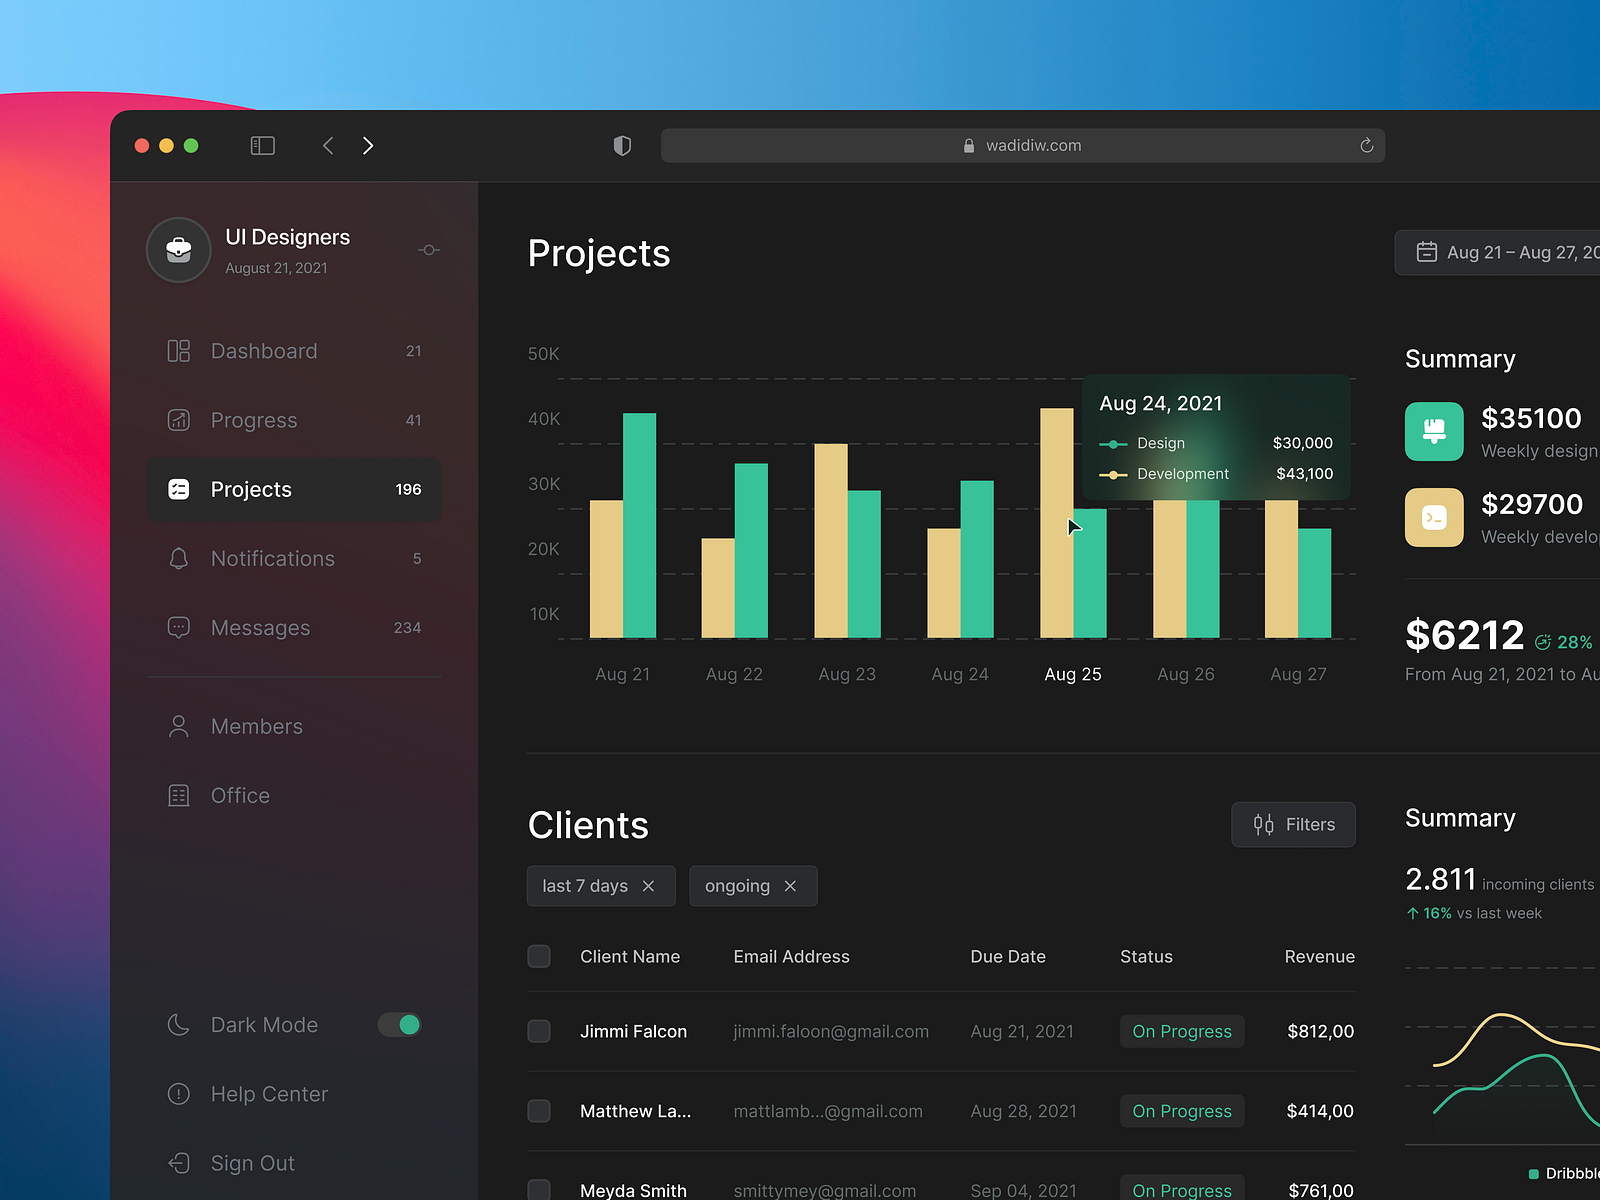Click the green weekly design summary icon
The image size is (1600, 1200).
1434,431
